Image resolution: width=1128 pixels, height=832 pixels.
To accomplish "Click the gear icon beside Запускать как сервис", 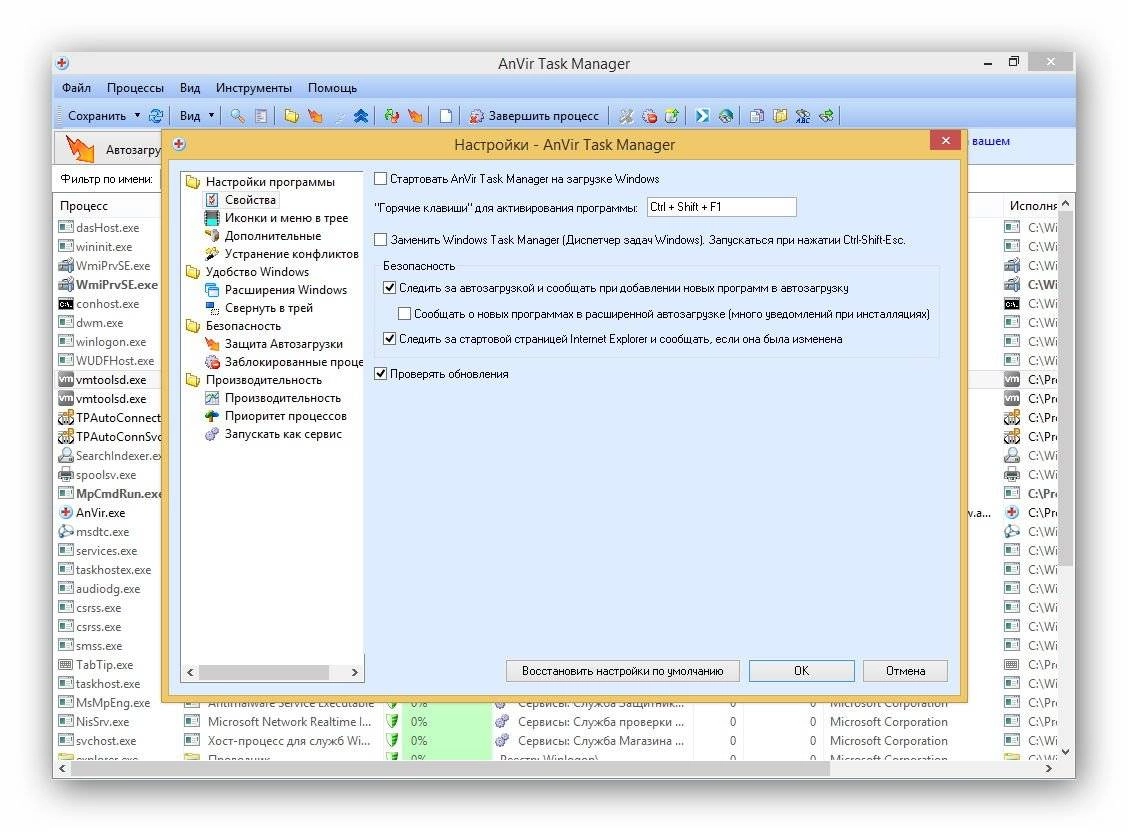I will tap(212, 434).
